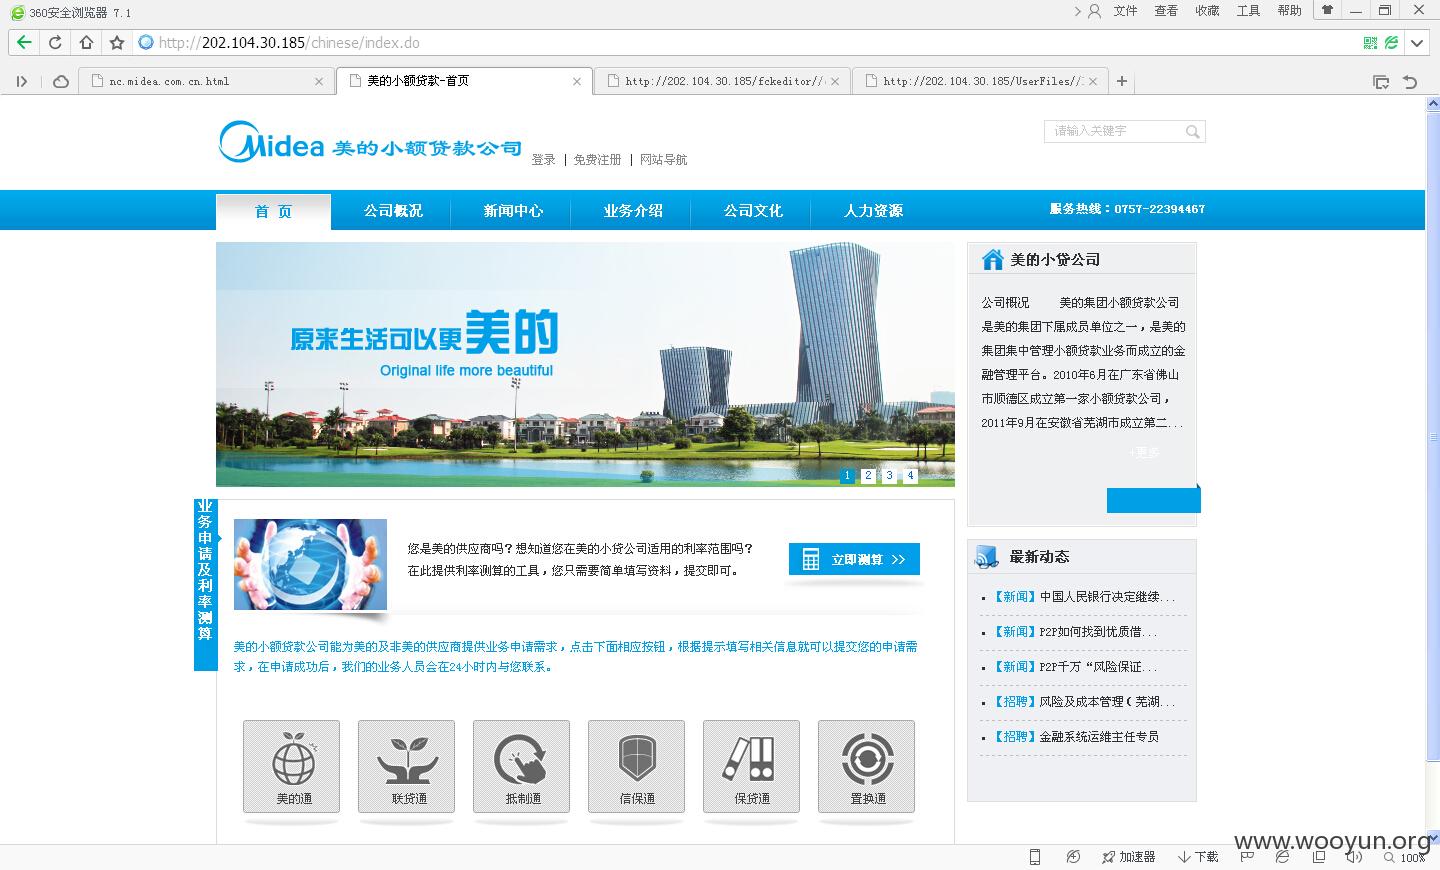This screenshot has width=1440, height=870.
Task: Bookmark this page with the star icon
Action: [117, 43]
